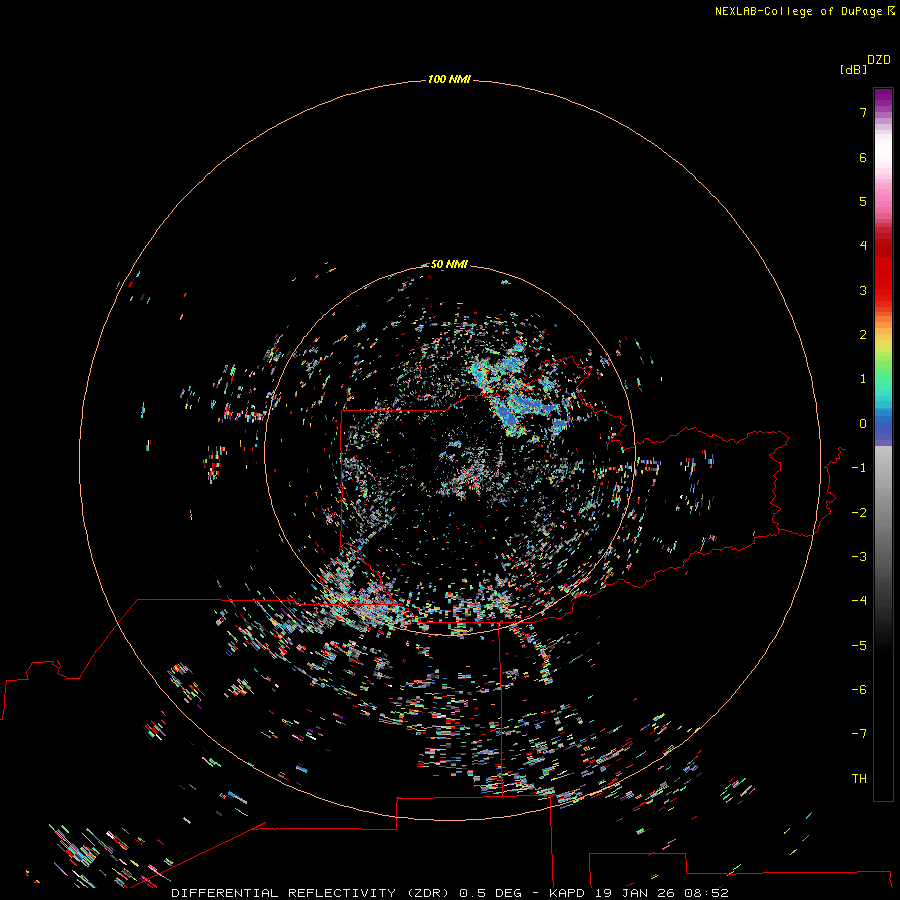Click the 0.5 DEG elevation text
The image size is (900, 900).
coord(491,893)
